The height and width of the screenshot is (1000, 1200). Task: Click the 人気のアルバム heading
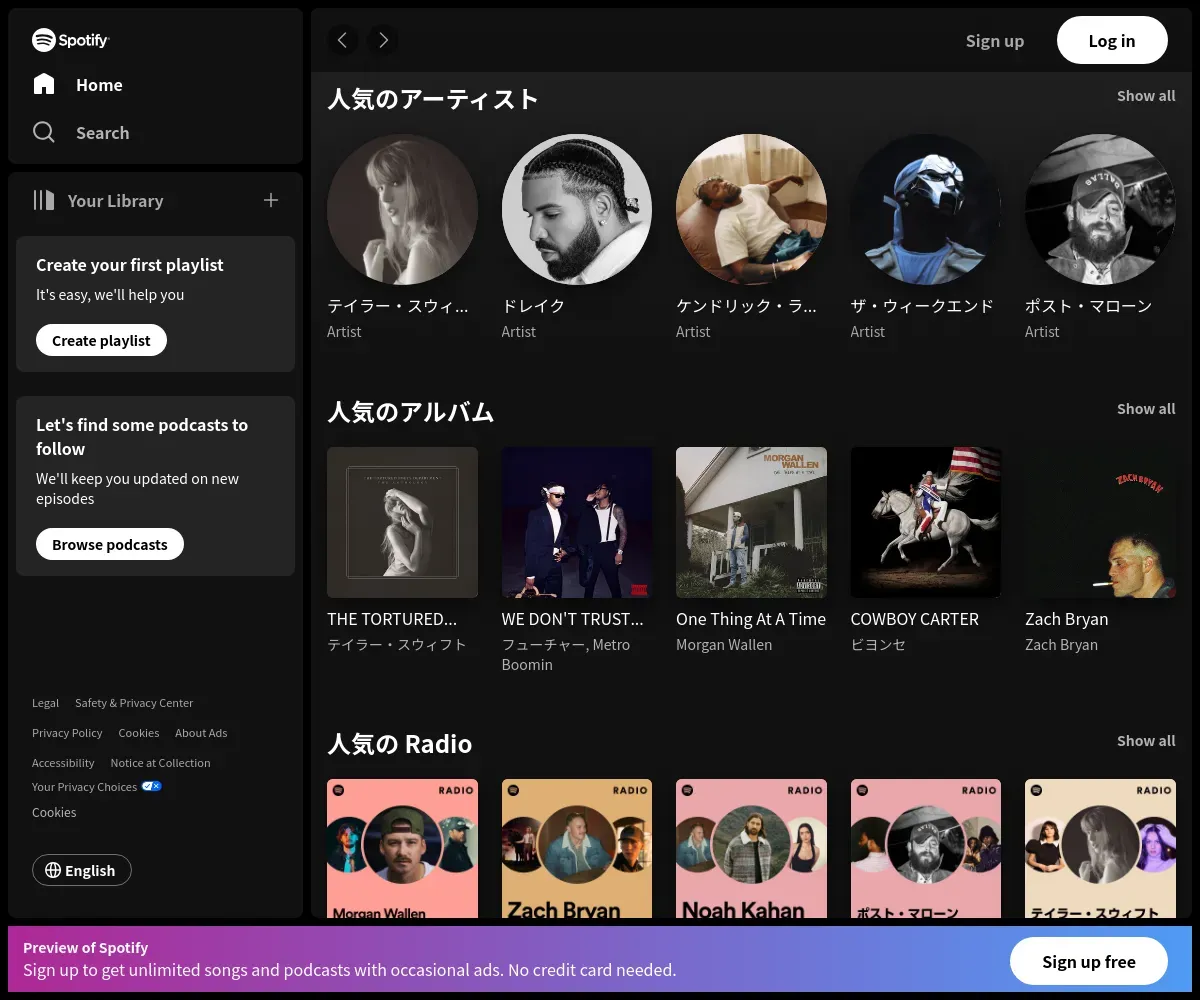pos(411,412)
